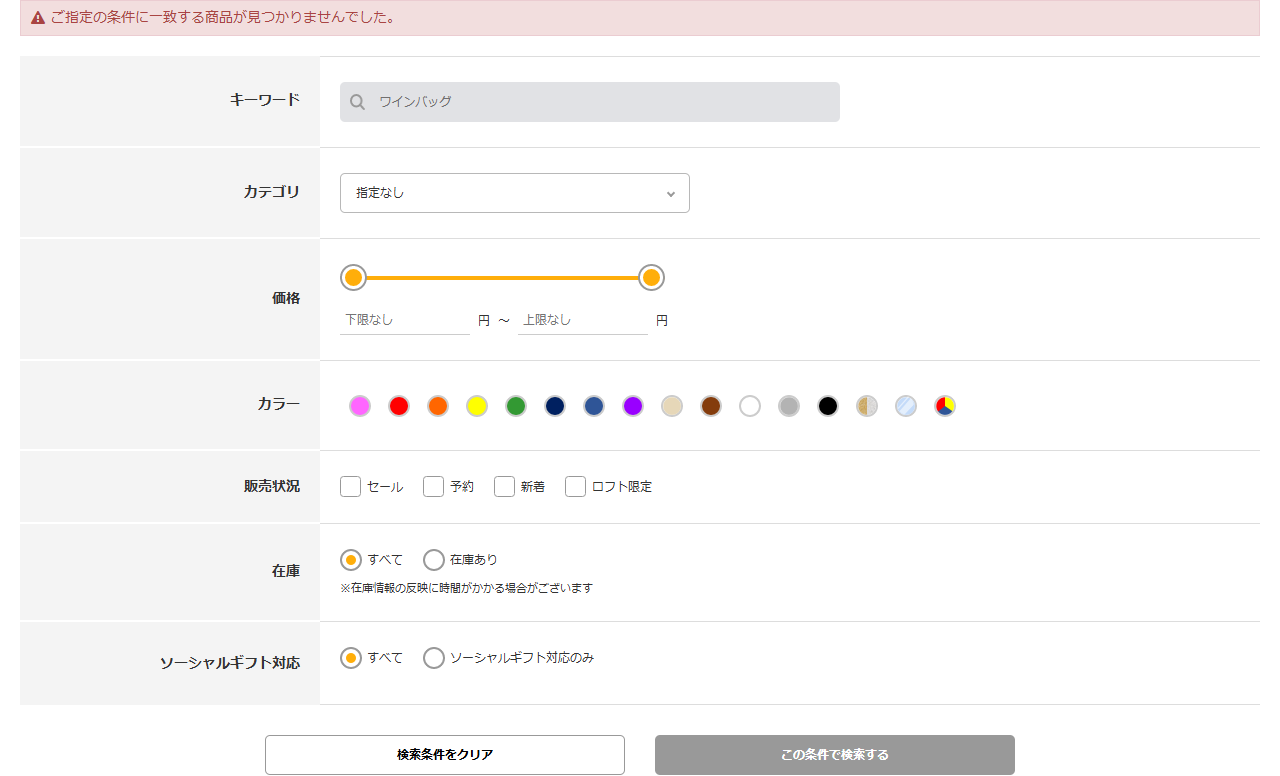
Task: Click the magnifier icon in keyword field
Action: tap(358, 102)
